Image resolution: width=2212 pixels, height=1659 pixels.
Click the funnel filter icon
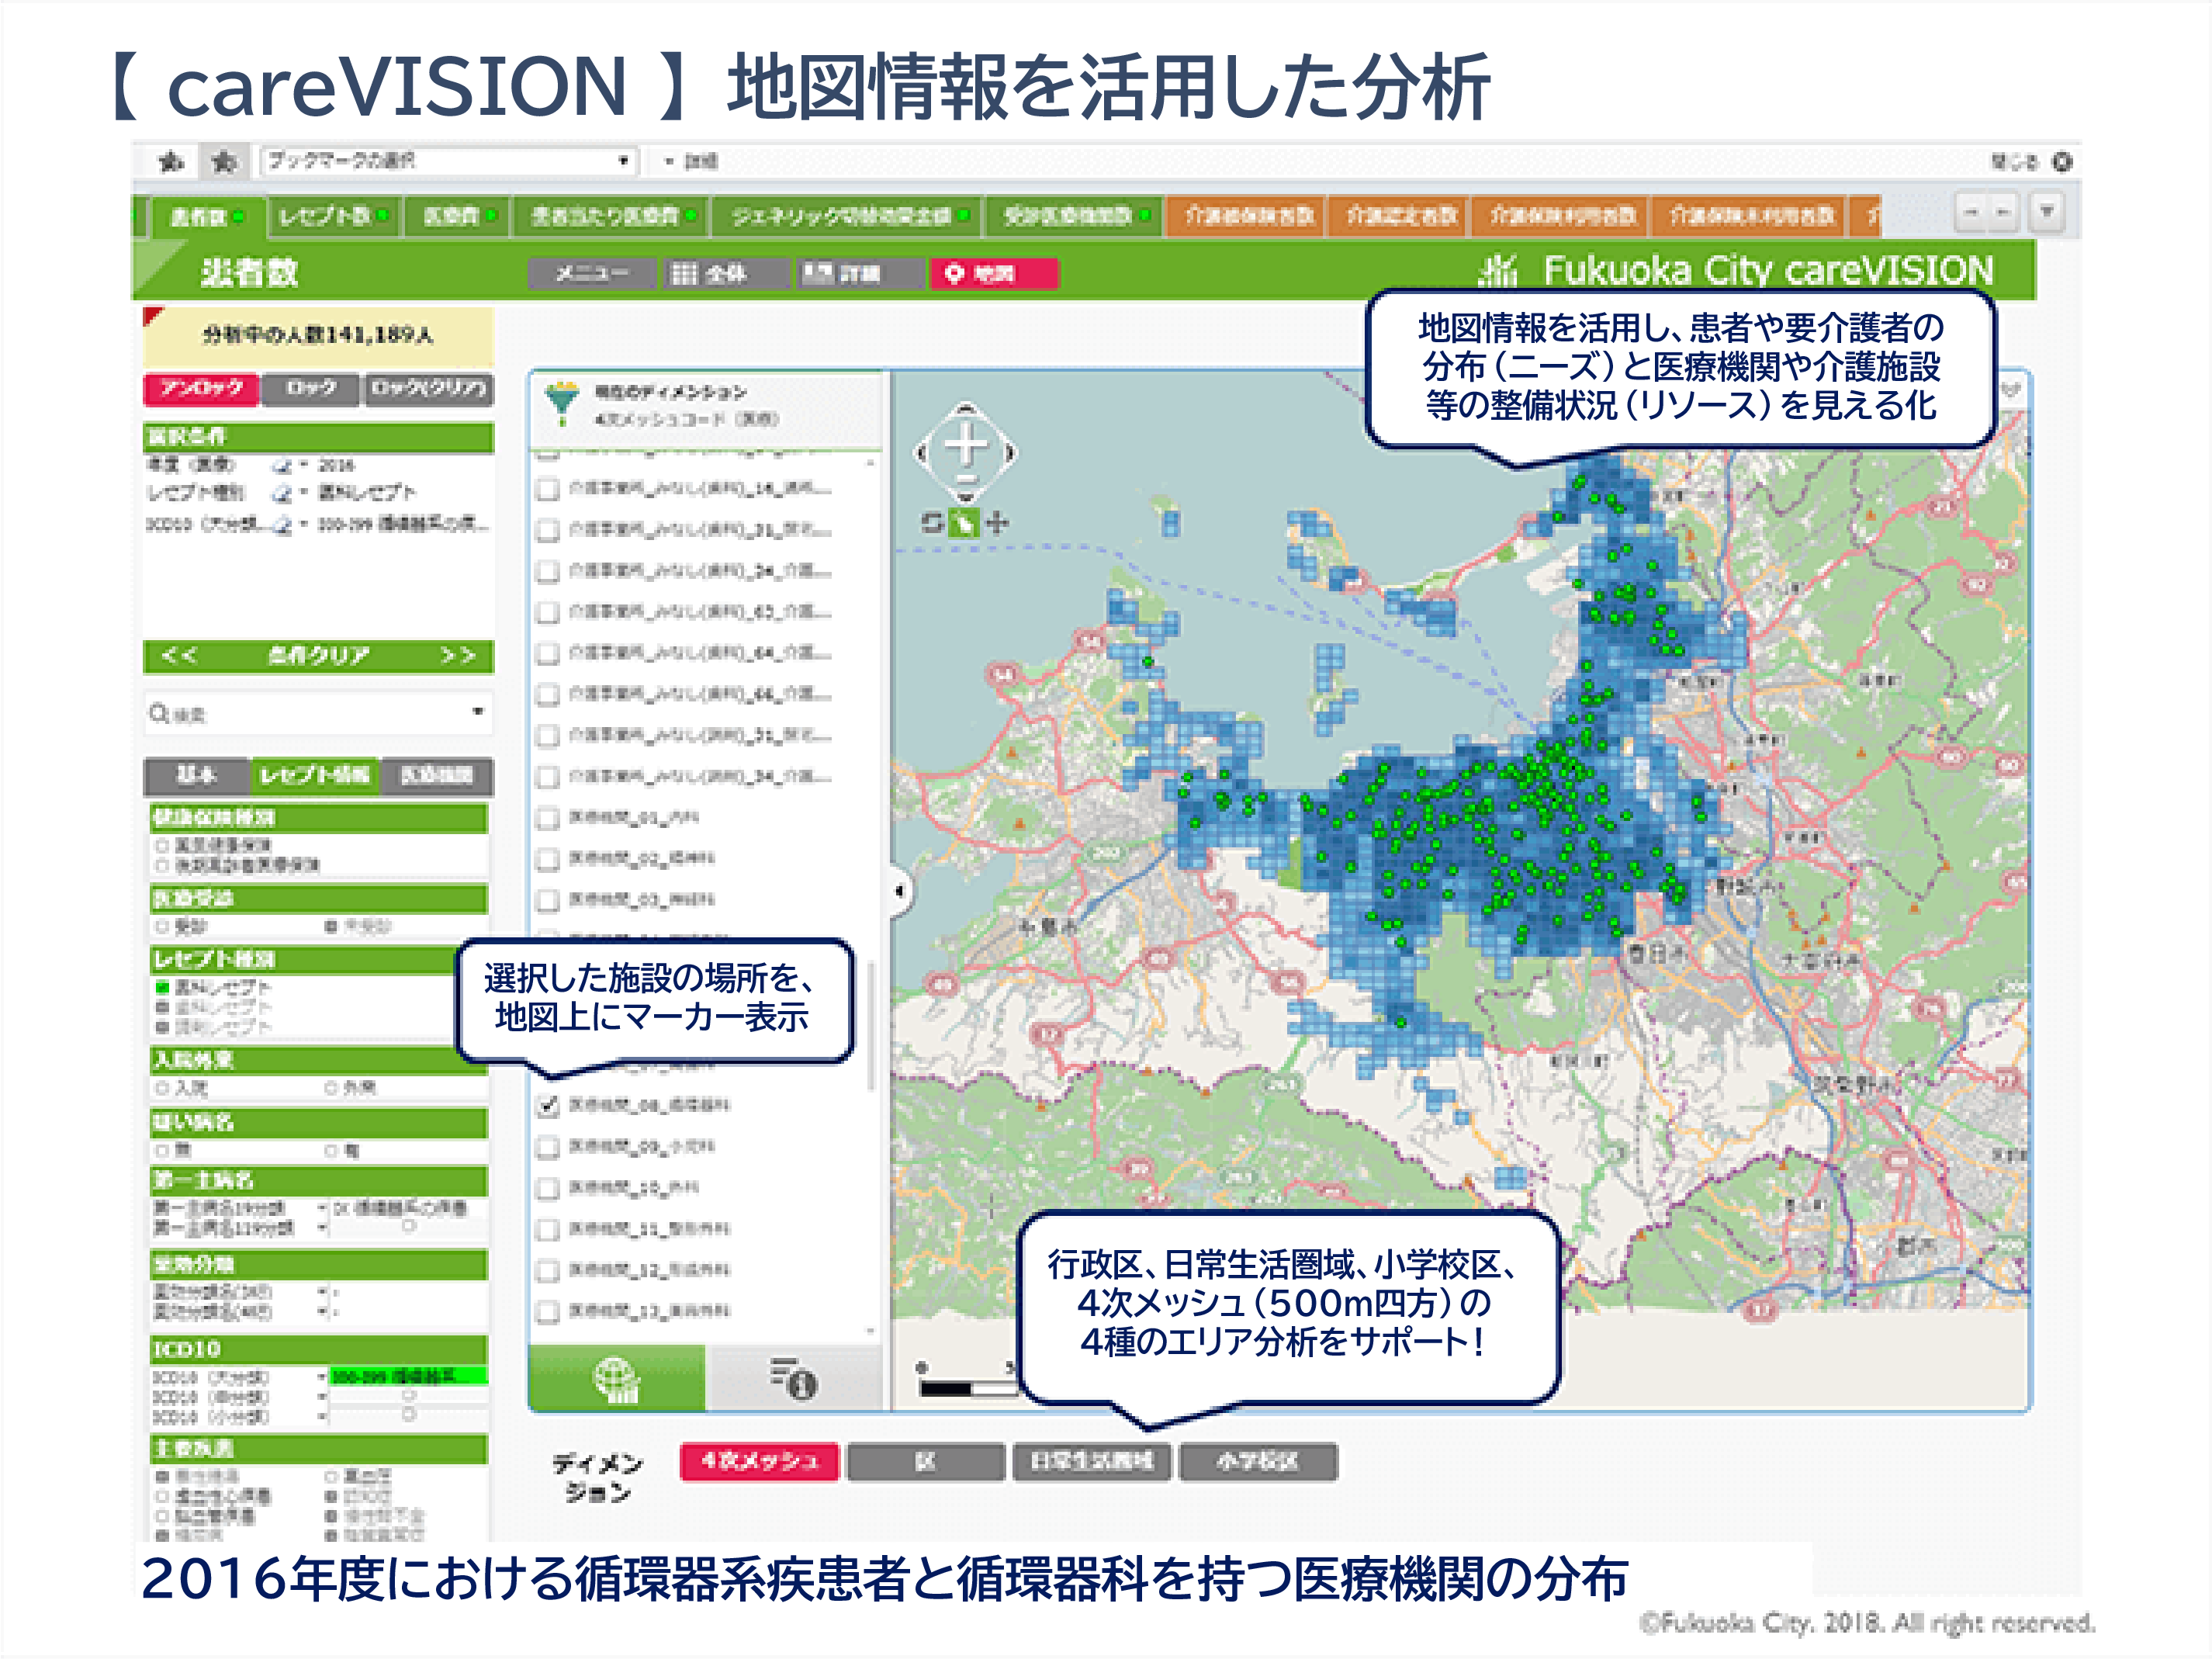(x=562, y=402)
